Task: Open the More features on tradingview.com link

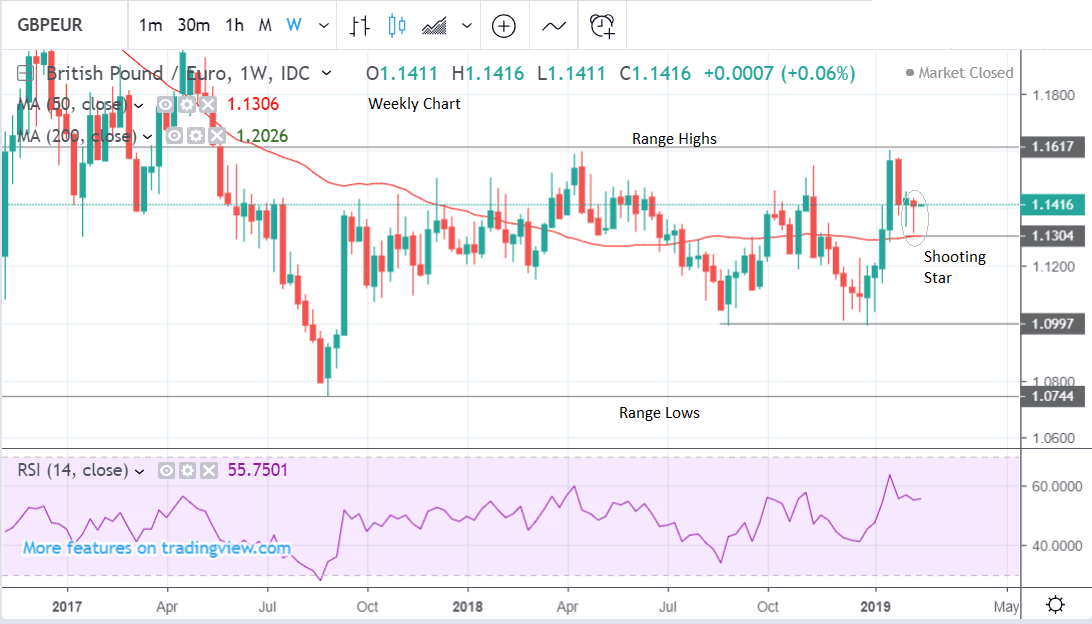Action: tap(157, 548)
